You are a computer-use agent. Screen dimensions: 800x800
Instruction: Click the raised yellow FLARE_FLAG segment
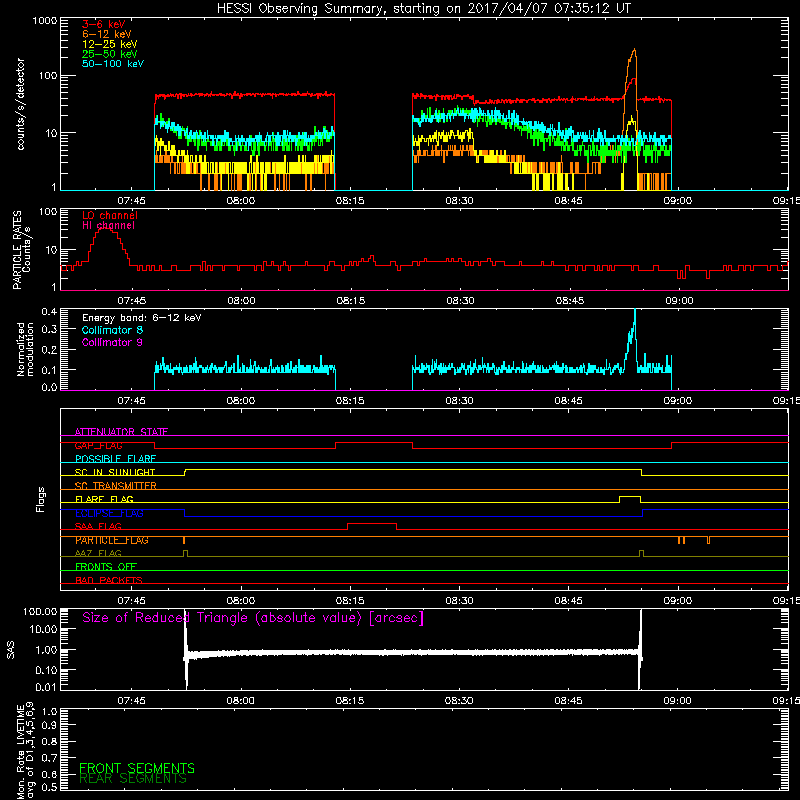tap(630, 496)
